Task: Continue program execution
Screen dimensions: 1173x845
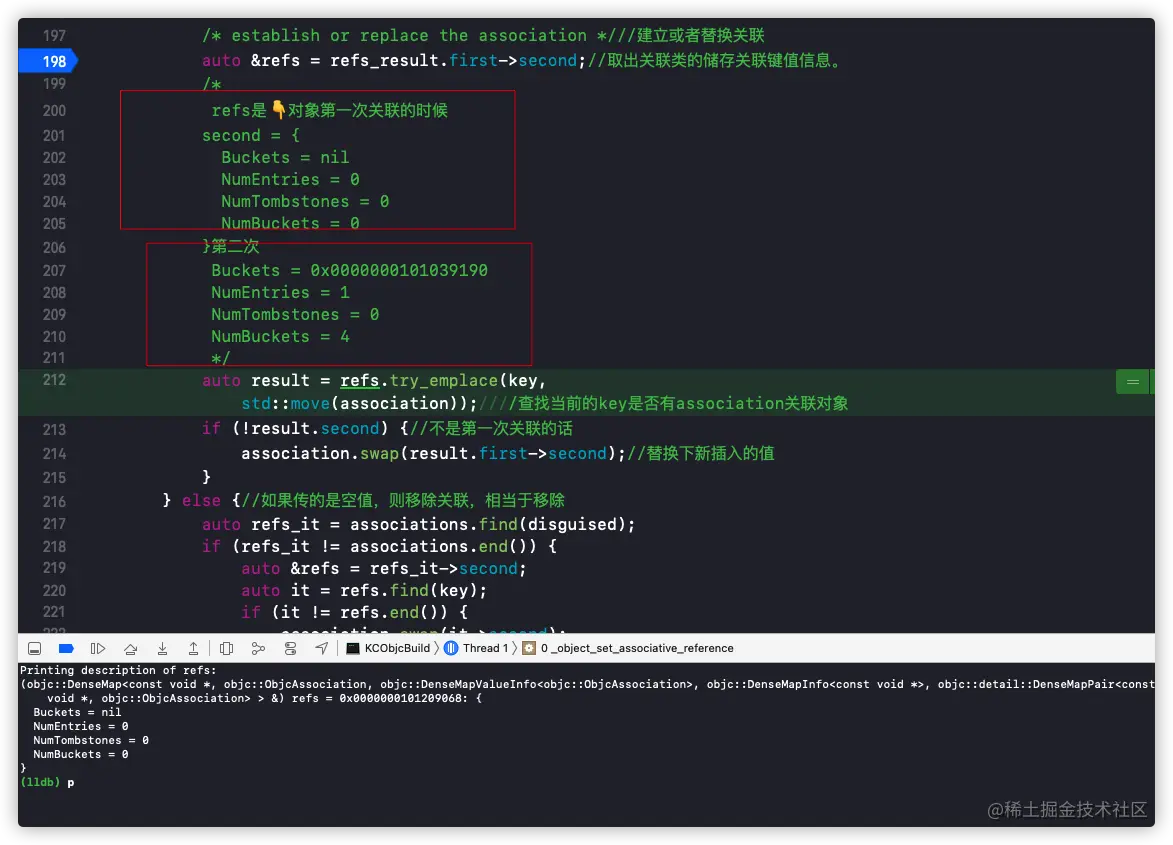Action: tap(98, 648)
